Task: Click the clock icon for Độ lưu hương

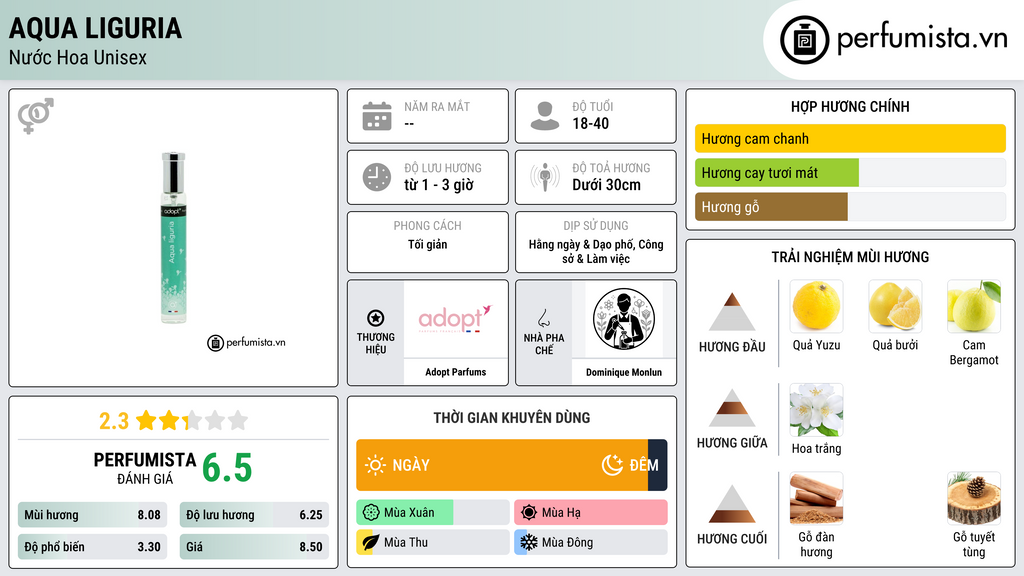Action: tap(377, 177)
